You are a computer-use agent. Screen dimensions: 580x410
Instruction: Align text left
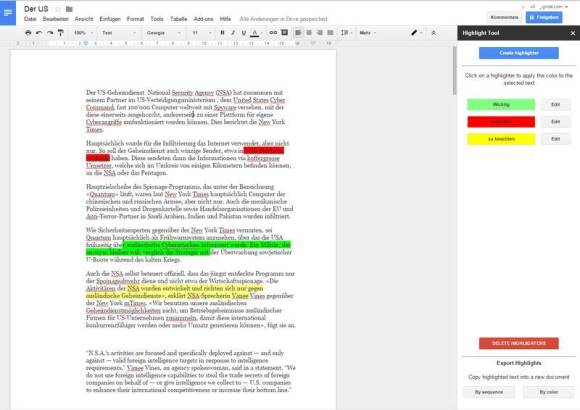(x=298, y=33)
